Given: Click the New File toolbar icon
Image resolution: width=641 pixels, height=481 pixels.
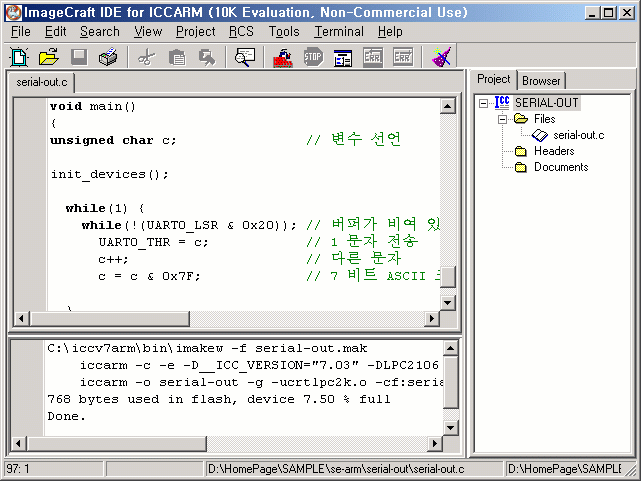Looking at the screenshot, I should coord(19,57).
